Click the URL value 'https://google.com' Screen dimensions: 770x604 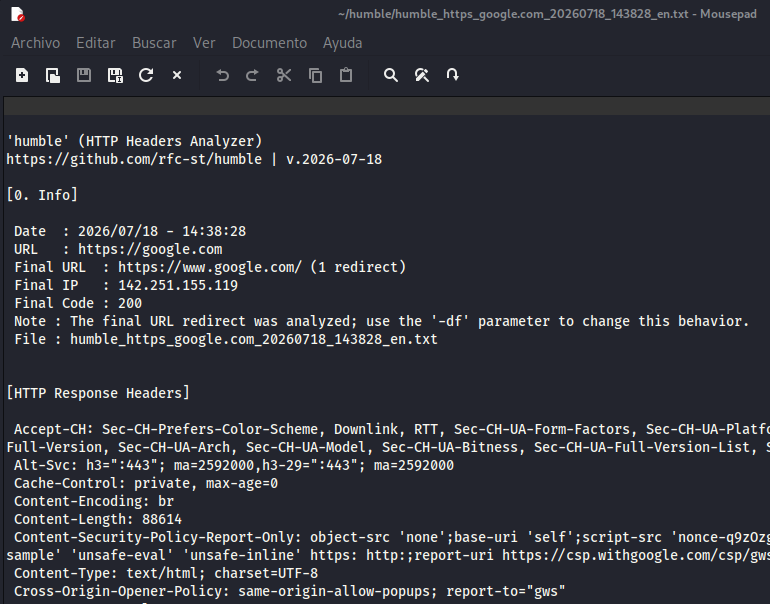click(x=150, y=249)
